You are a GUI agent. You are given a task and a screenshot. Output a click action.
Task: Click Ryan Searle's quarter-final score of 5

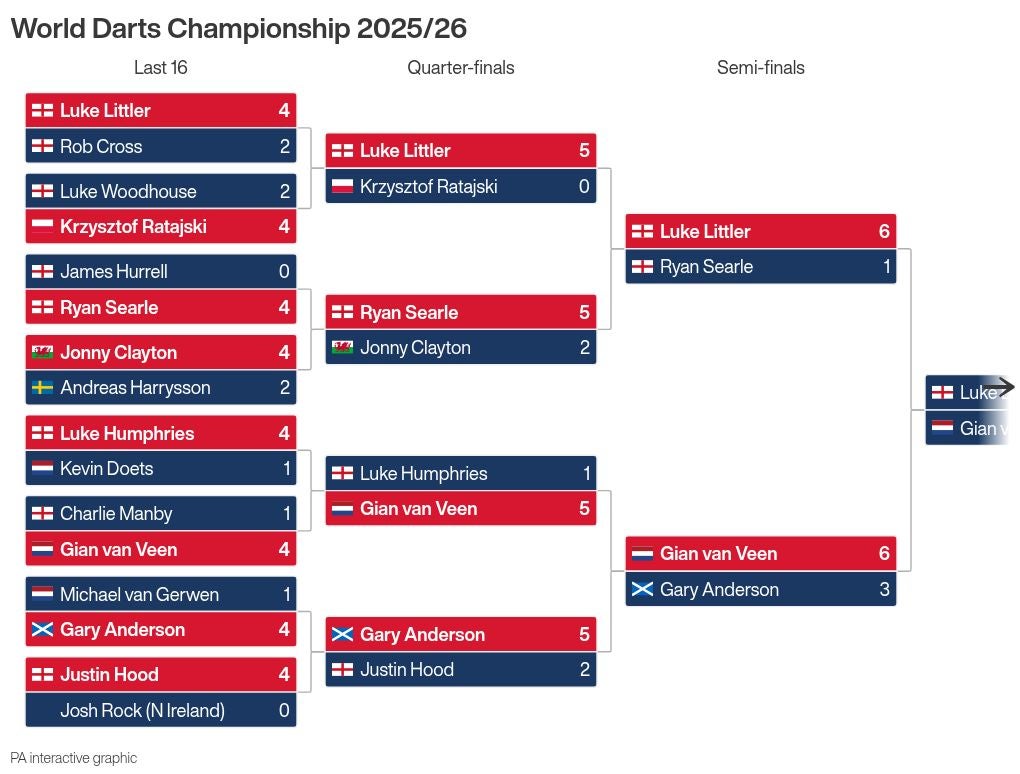point(584,312)
